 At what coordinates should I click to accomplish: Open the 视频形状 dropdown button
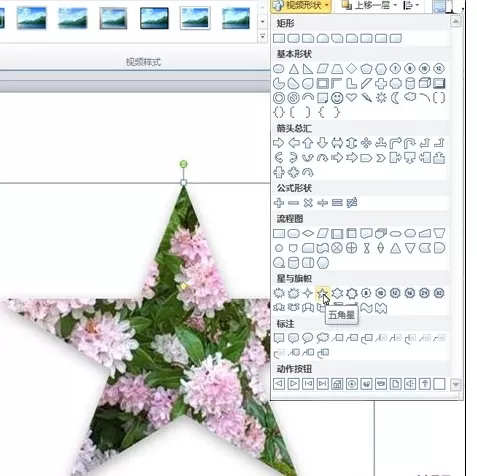(x=301, y=6)
